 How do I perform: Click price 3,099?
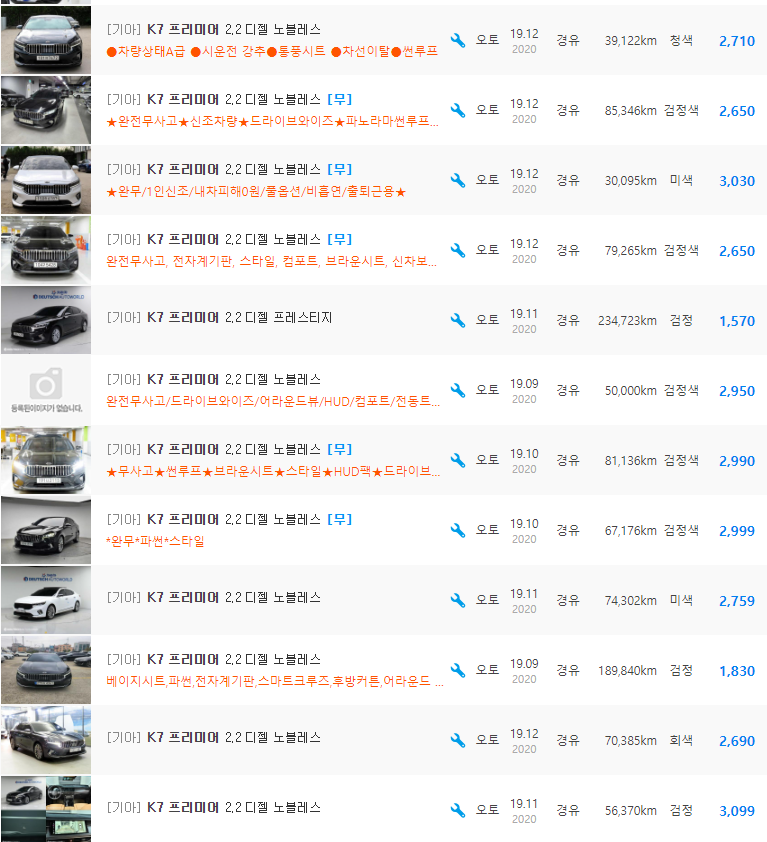click(x=737, y=811)
